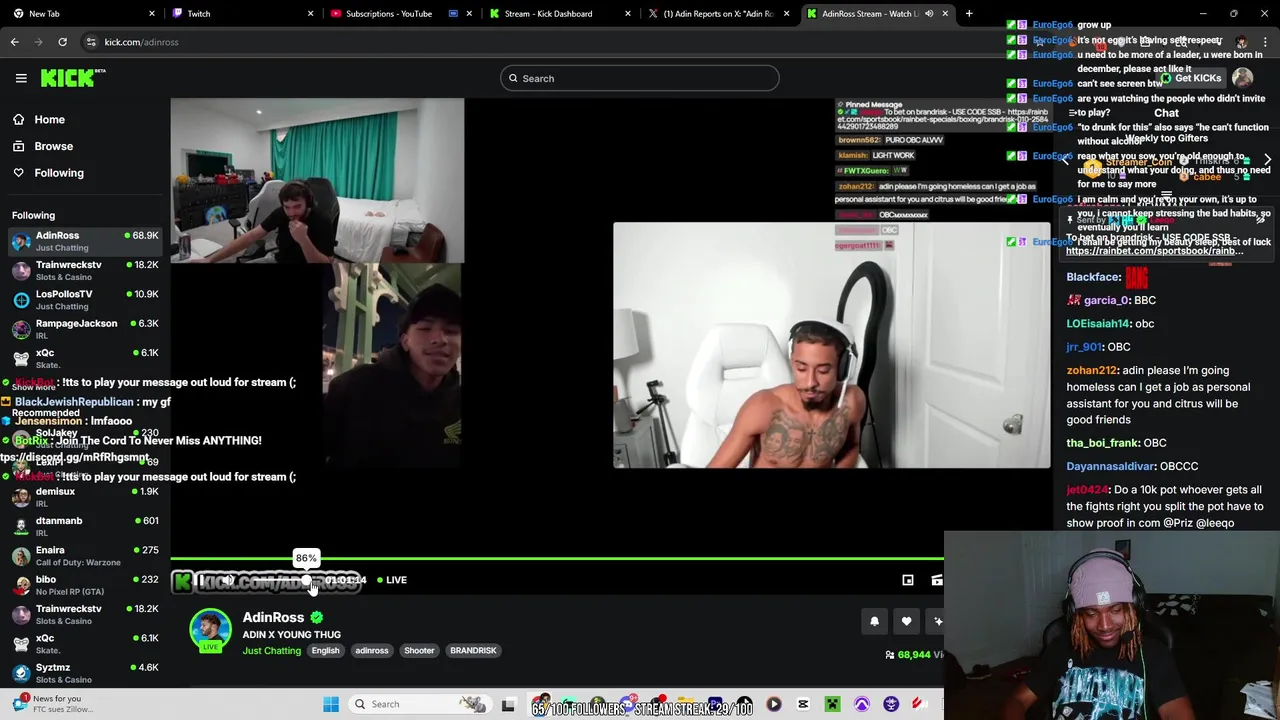
Task: Click the AdinRoss channel avatar
Action: (x=210, y=630)
